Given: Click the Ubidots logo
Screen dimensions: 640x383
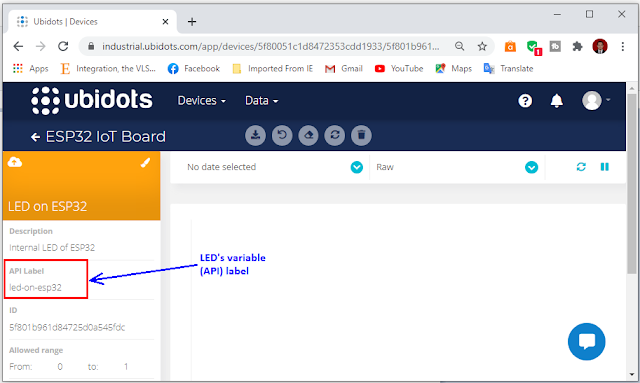Looking at the screenshot, I should [x=92, y=100].
